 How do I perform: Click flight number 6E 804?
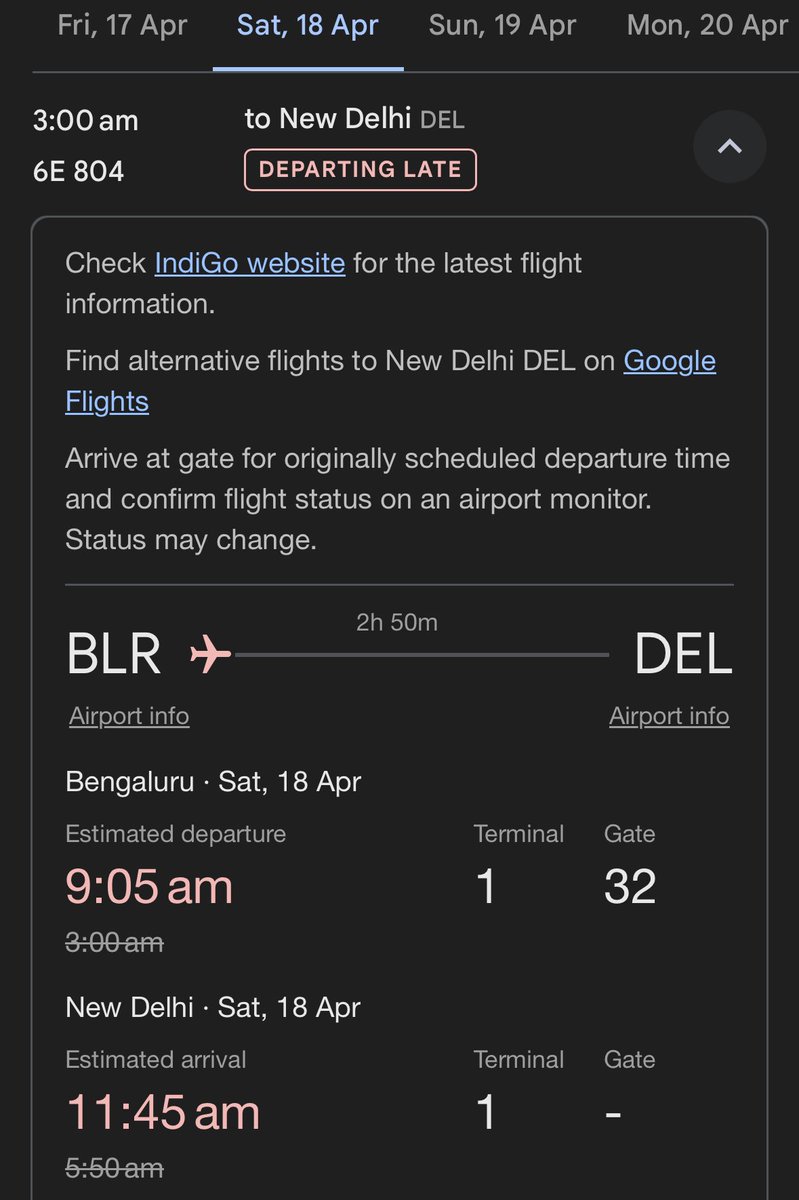click(x=79, y=171)
